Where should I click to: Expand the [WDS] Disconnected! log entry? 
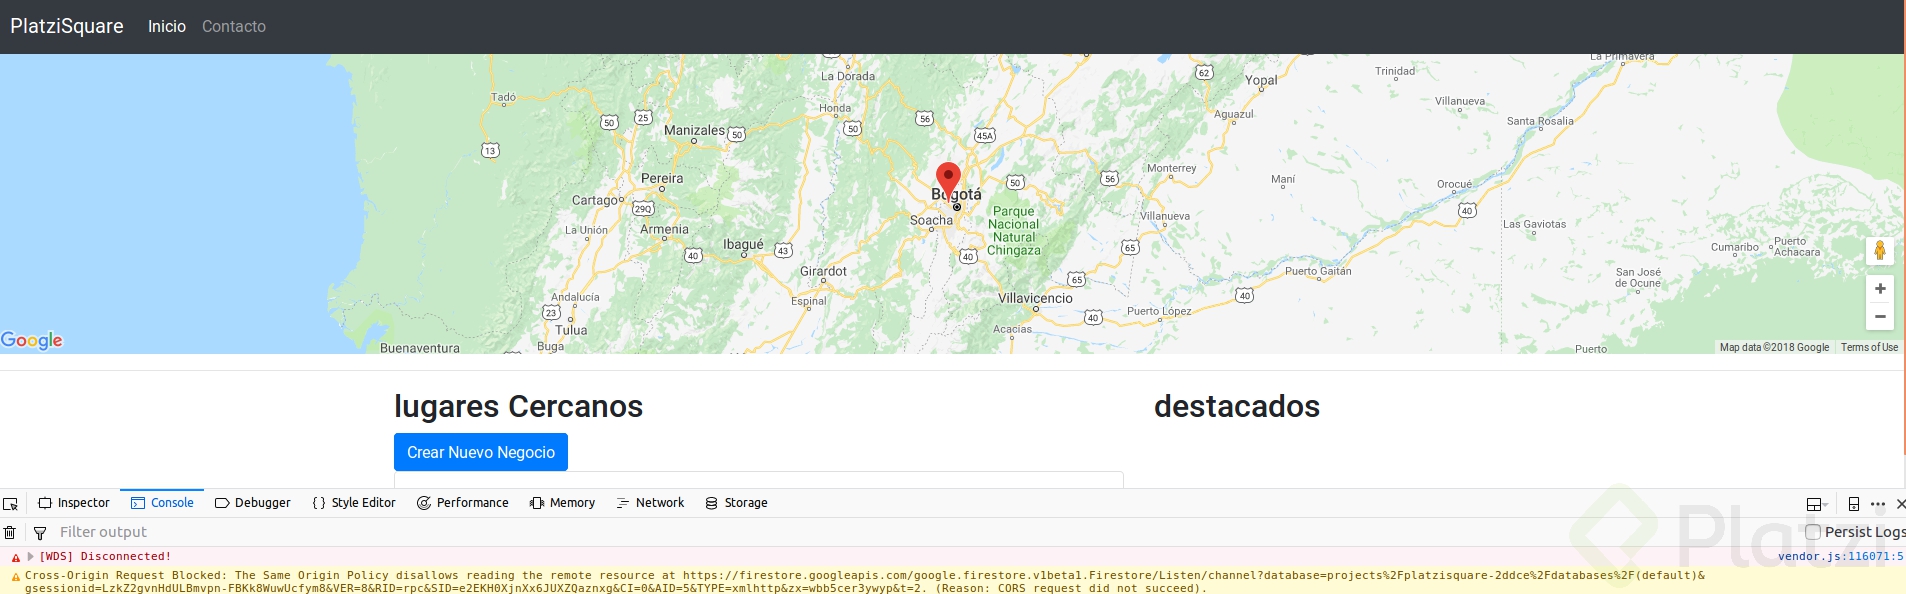point(31,556)
